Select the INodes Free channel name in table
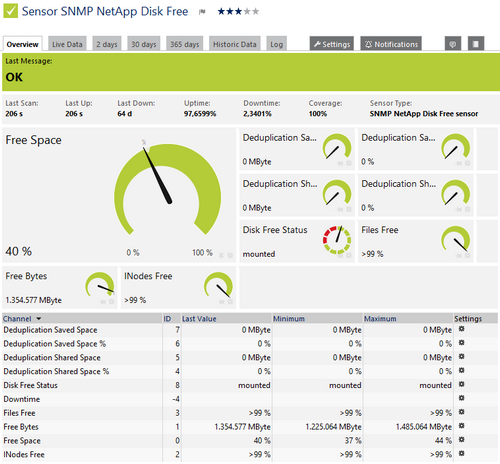Viewport: 500px width, 464px height. pyautogui.click(x=24, y=454)
